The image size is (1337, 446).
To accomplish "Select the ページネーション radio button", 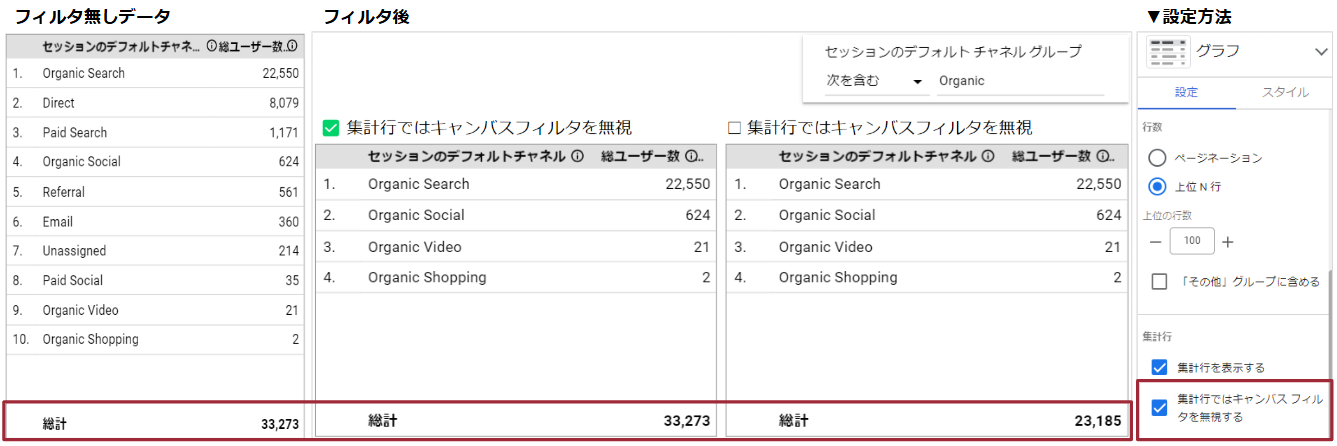I will coord(1158,158).
